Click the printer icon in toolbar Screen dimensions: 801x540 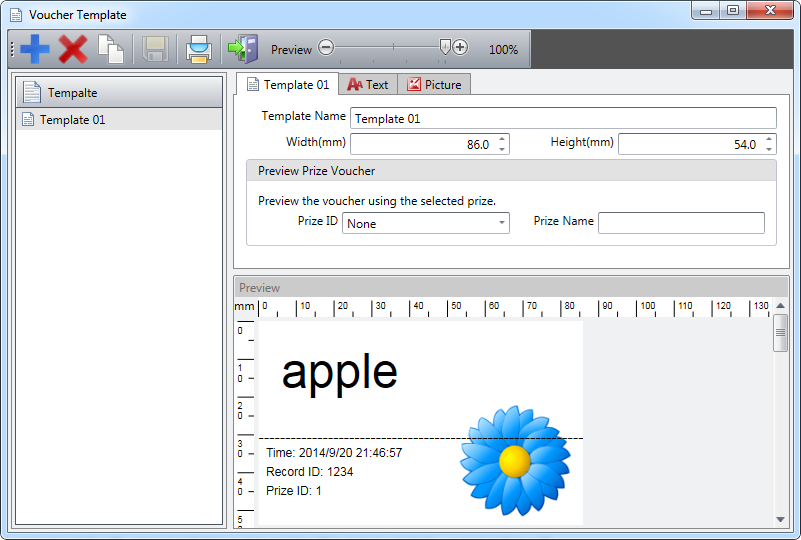[x=199, y=49]
